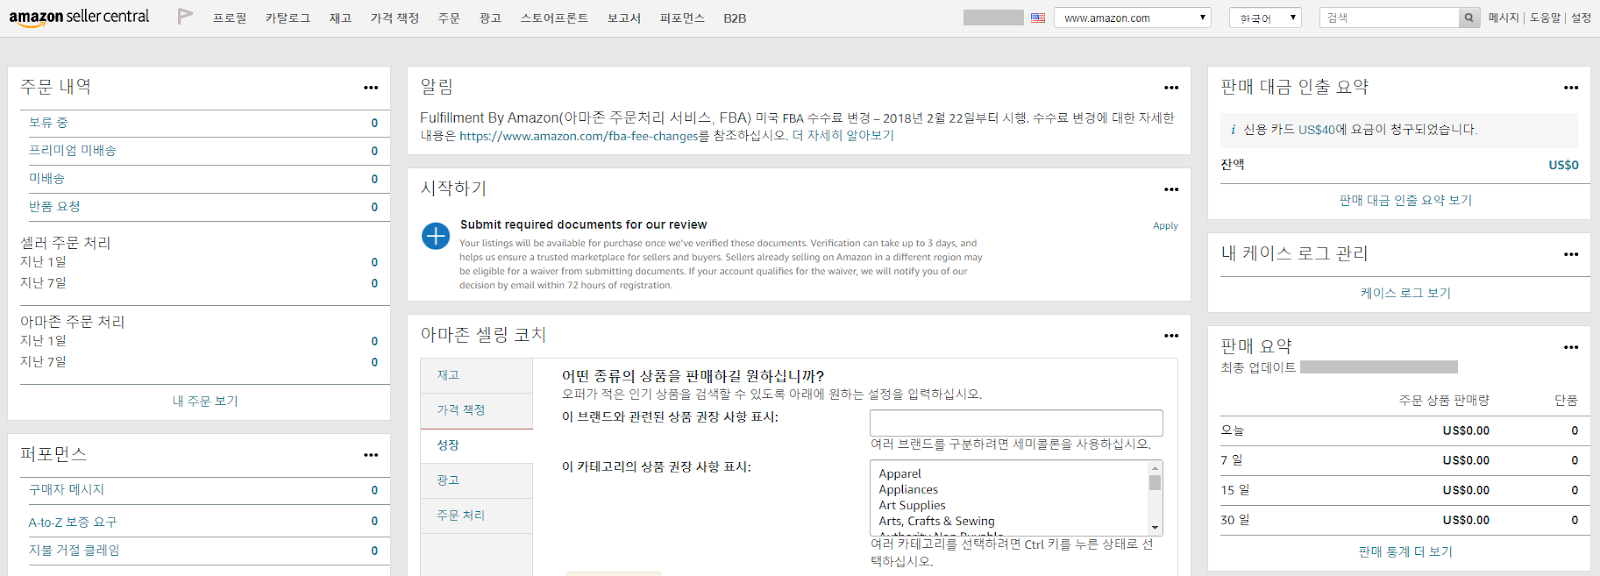This screenshot has height=576, width=1600.
Task: Click the 더 자세히 알아보기 link
Action: coord(843,135)
